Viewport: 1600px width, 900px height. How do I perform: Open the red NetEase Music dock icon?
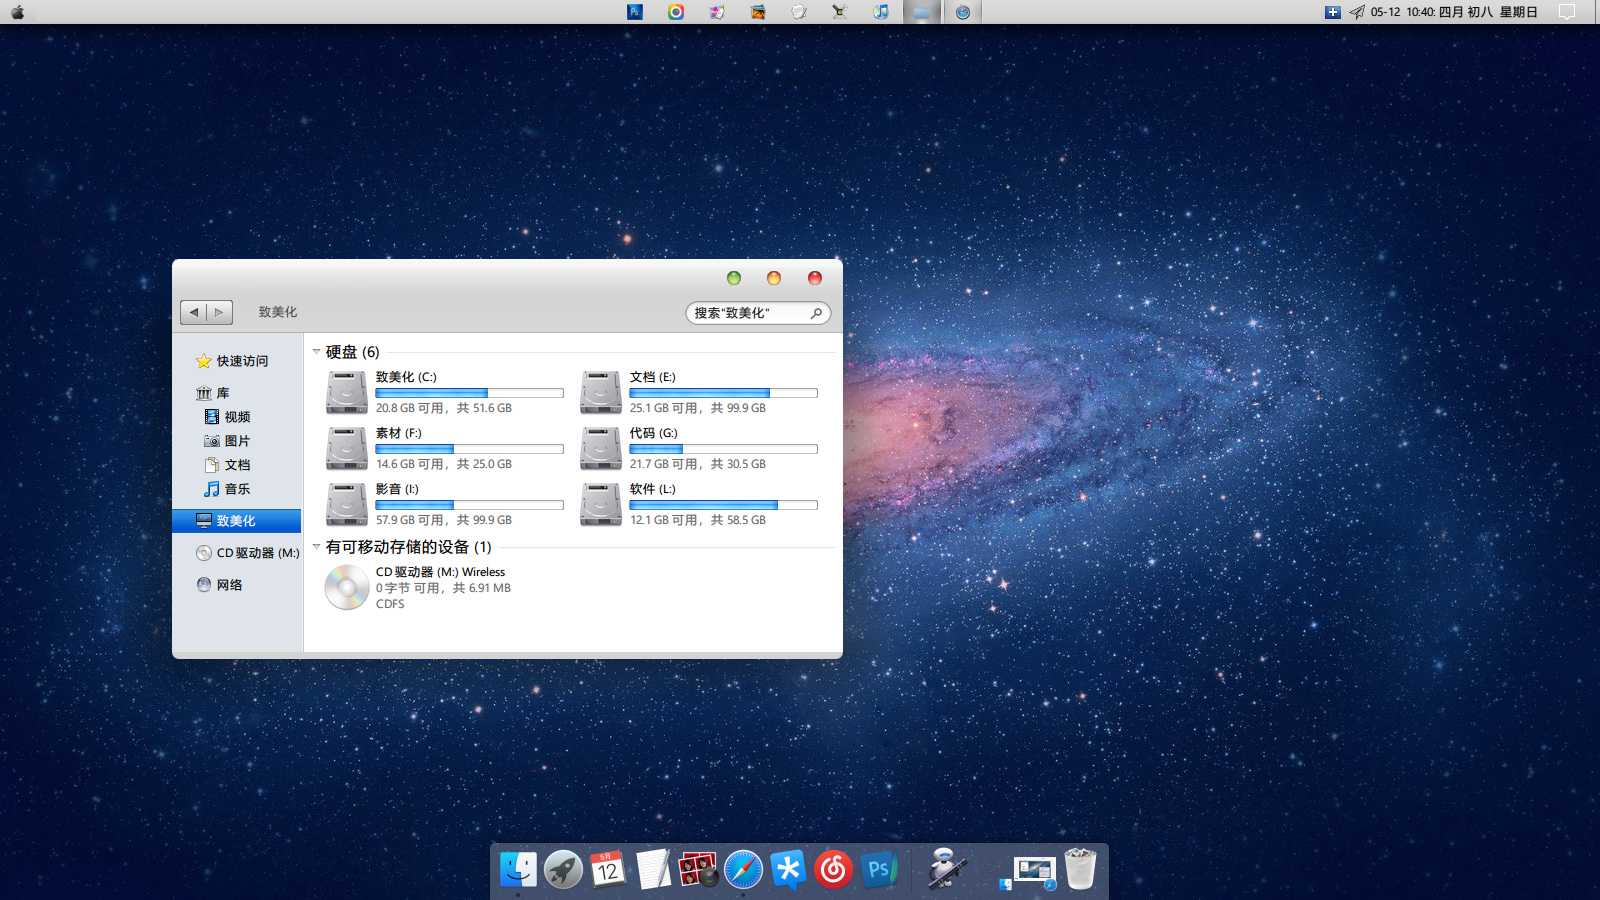point(833,869)
